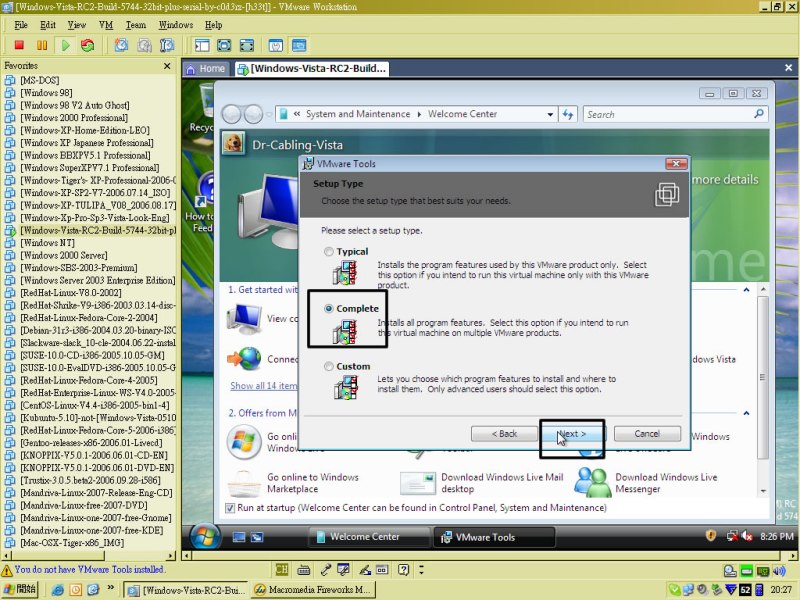Select [Gentoo-releases-x86-2006.01-Livecd] favorite
The height and width of the screenshot is (600, 800).
click(x=91, y=443)
